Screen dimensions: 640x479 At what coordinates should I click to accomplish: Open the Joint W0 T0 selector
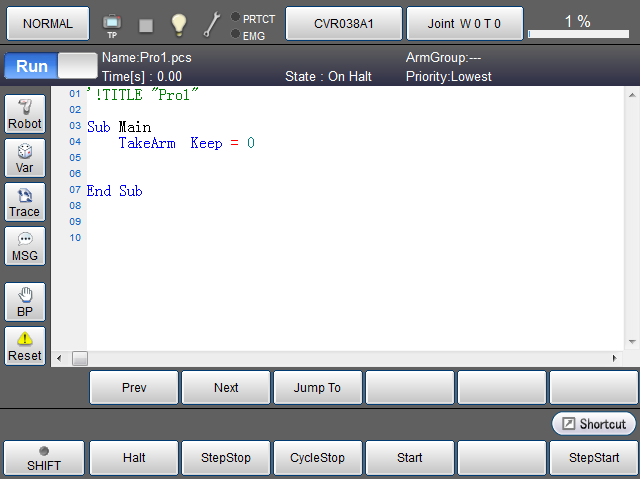click(x=464, y=22)
